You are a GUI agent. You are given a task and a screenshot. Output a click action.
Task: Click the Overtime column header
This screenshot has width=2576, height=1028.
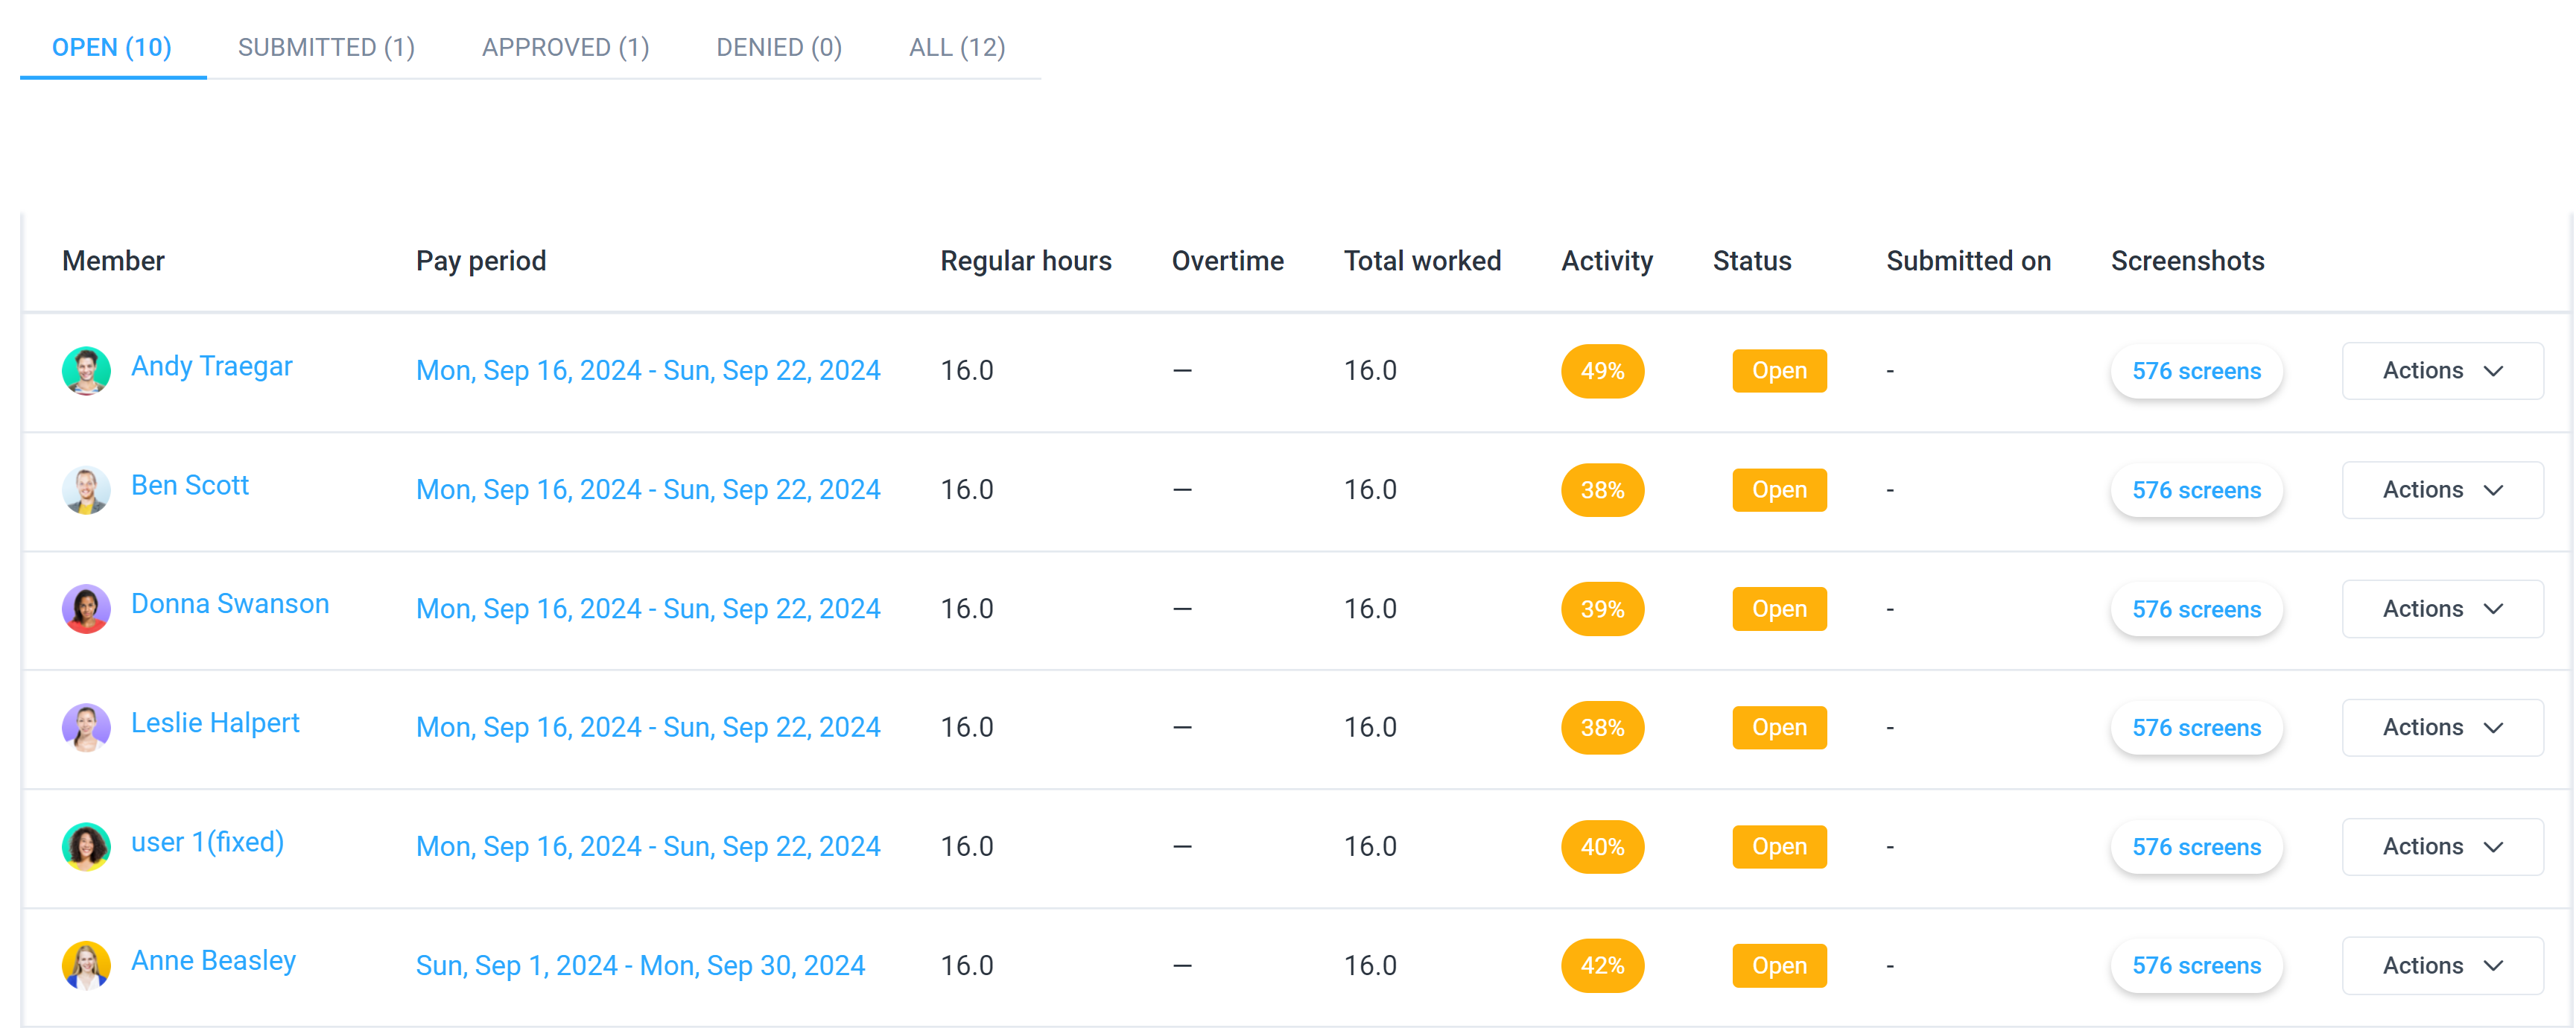1227,261
